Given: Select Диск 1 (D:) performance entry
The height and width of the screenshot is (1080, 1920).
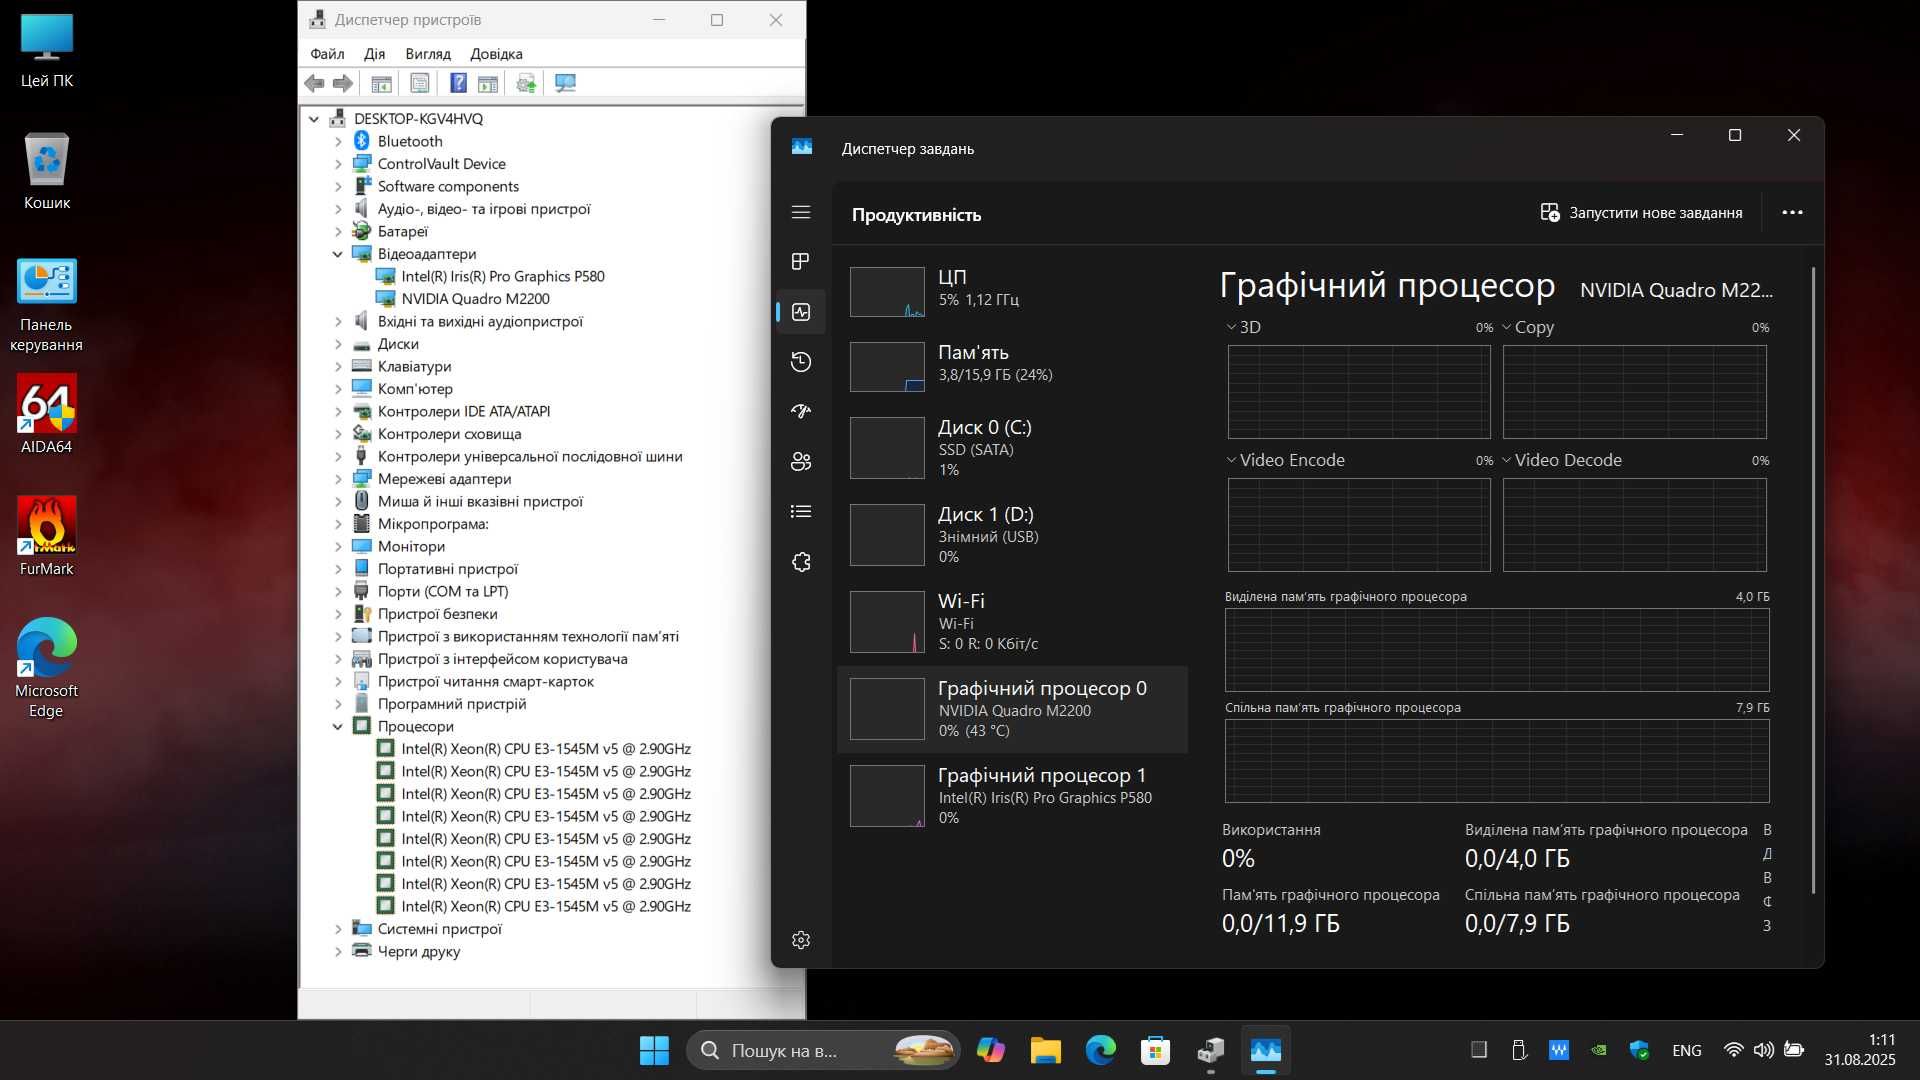Looking at the screenshot, I should [1012, 534].
